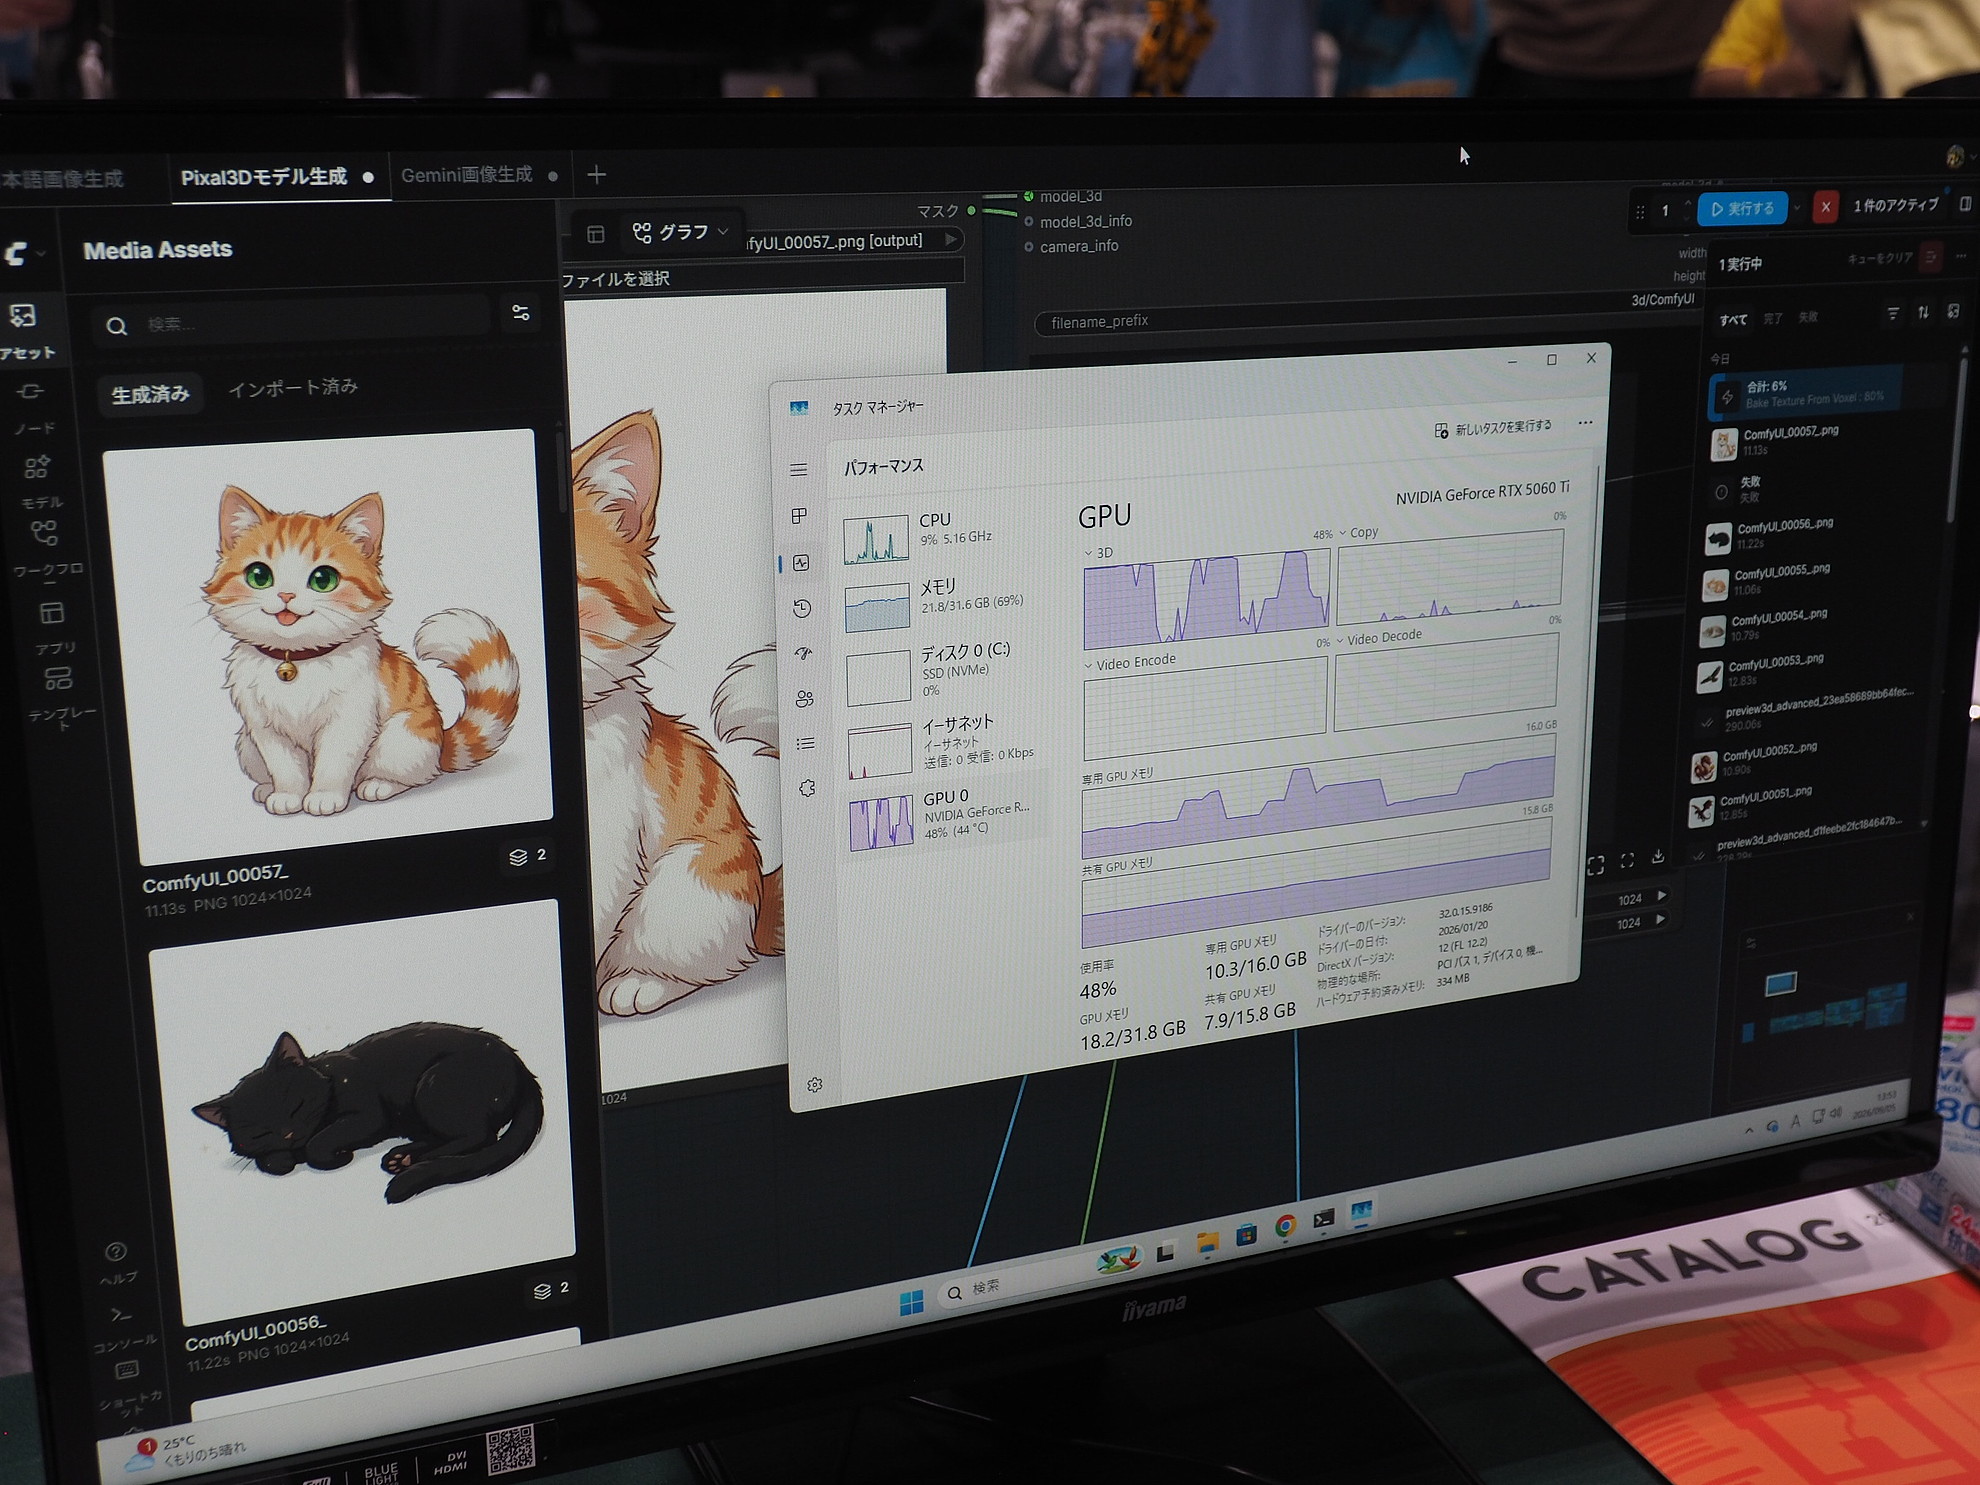Show 完了 (Completed) queue items tab
1980x1485 pixels.
(x=1773, y=318)
